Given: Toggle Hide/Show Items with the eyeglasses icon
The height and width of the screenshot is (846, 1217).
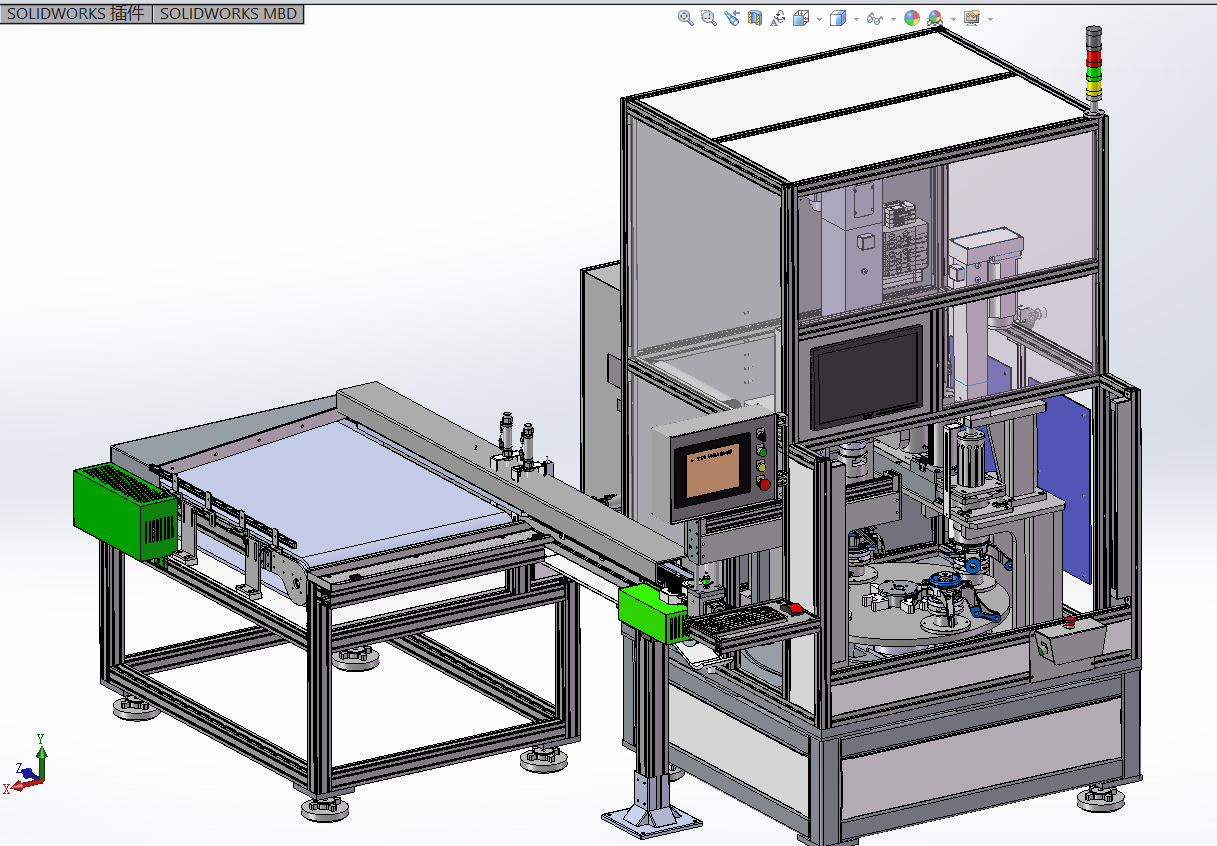Looking at the screenshot, I should point(874,18).
